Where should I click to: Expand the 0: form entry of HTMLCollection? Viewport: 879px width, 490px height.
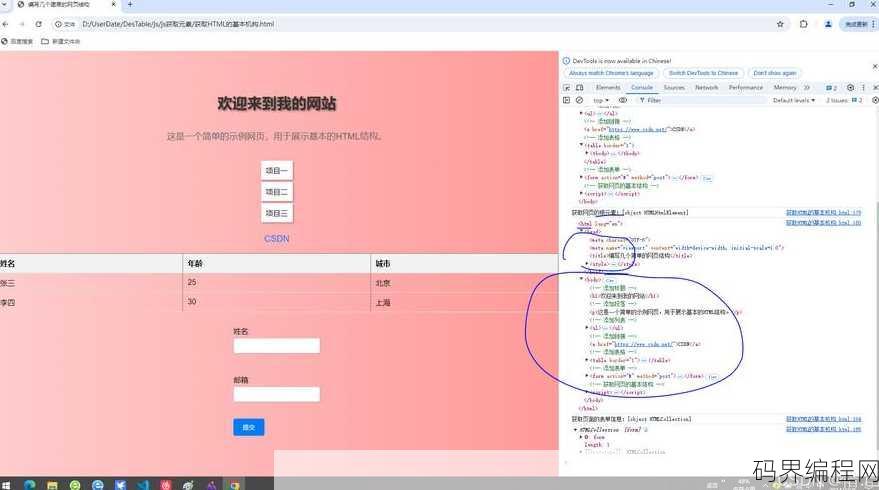pos(581,437)
